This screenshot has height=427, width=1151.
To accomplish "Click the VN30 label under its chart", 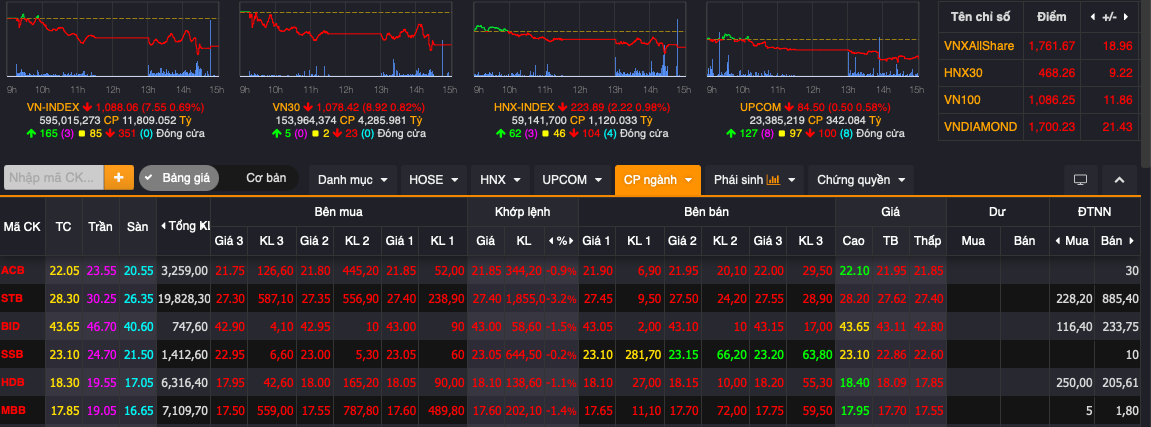I will 287,107.
